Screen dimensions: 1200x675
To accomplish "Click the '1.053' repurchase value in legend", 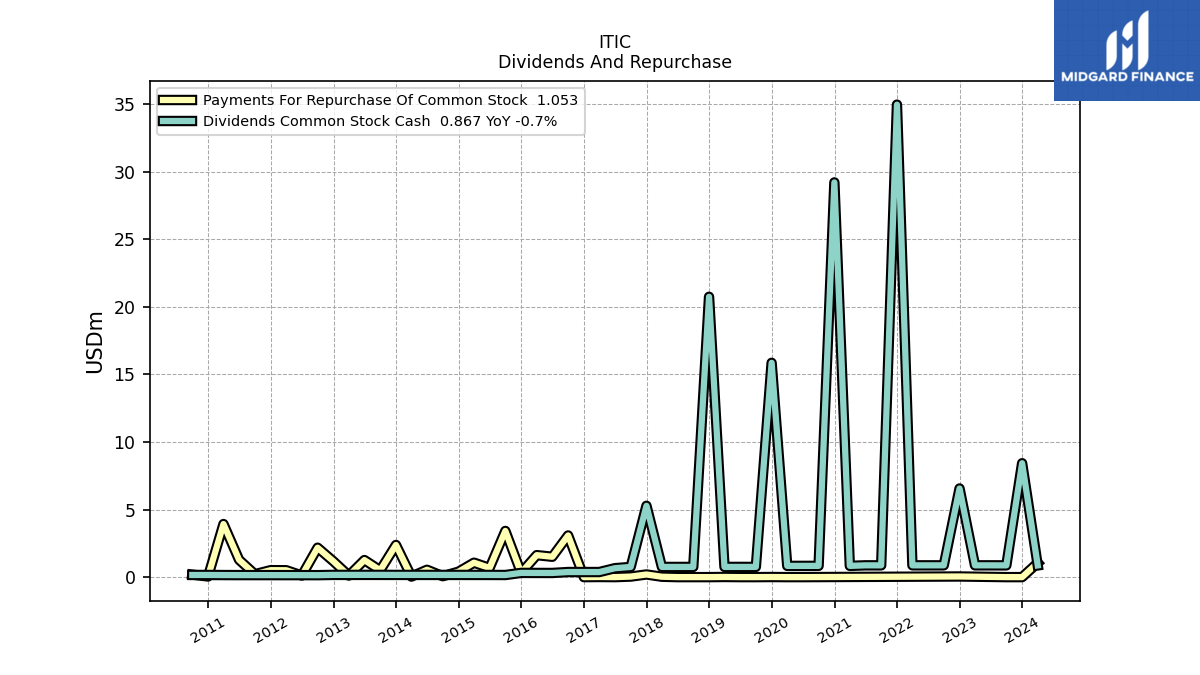I will [558, 100].
